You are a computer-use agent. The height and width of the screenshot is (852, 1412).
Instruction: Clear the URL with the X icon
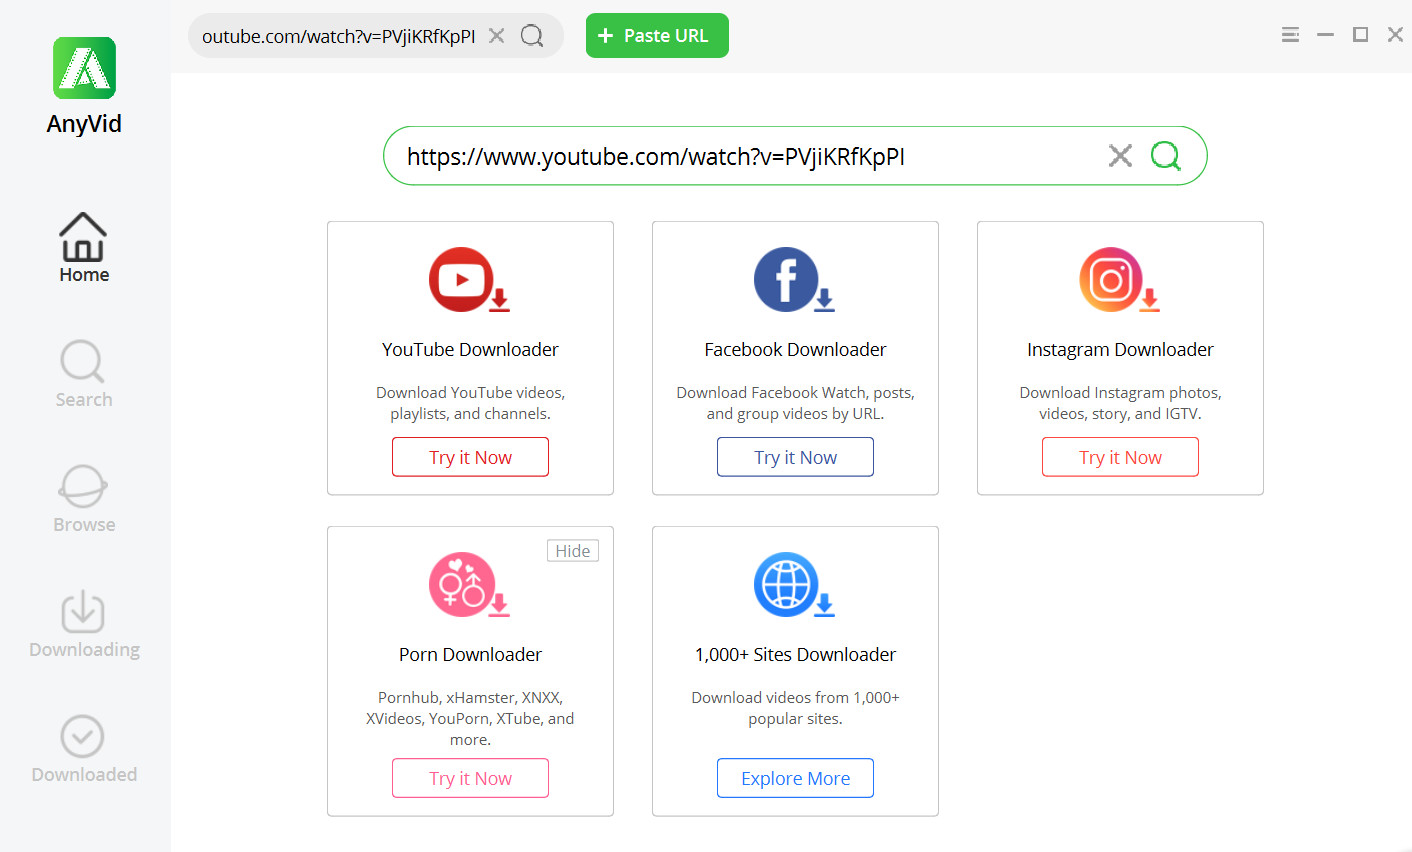click(x=1119, y=156)
